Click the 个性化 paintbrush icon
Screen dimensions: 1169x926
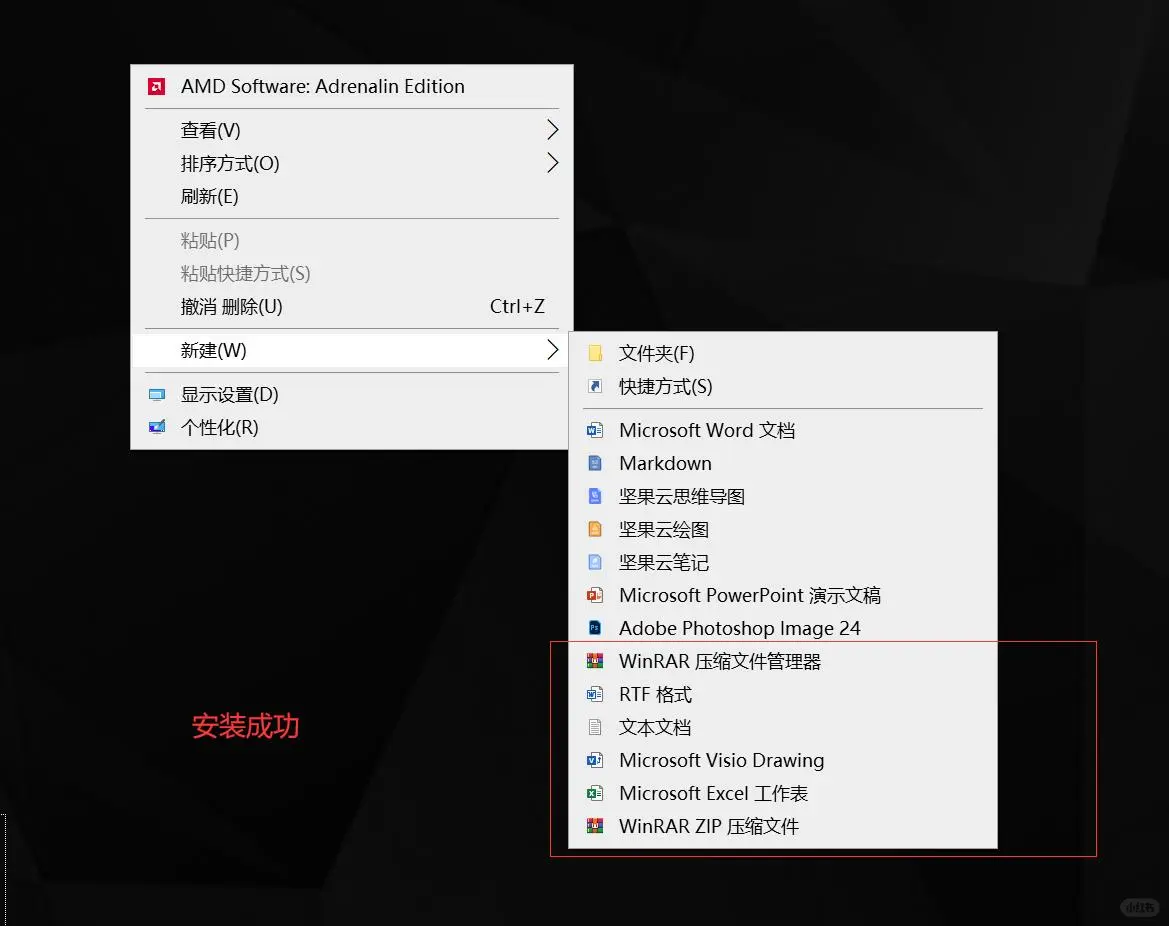(x=157, y=427)
